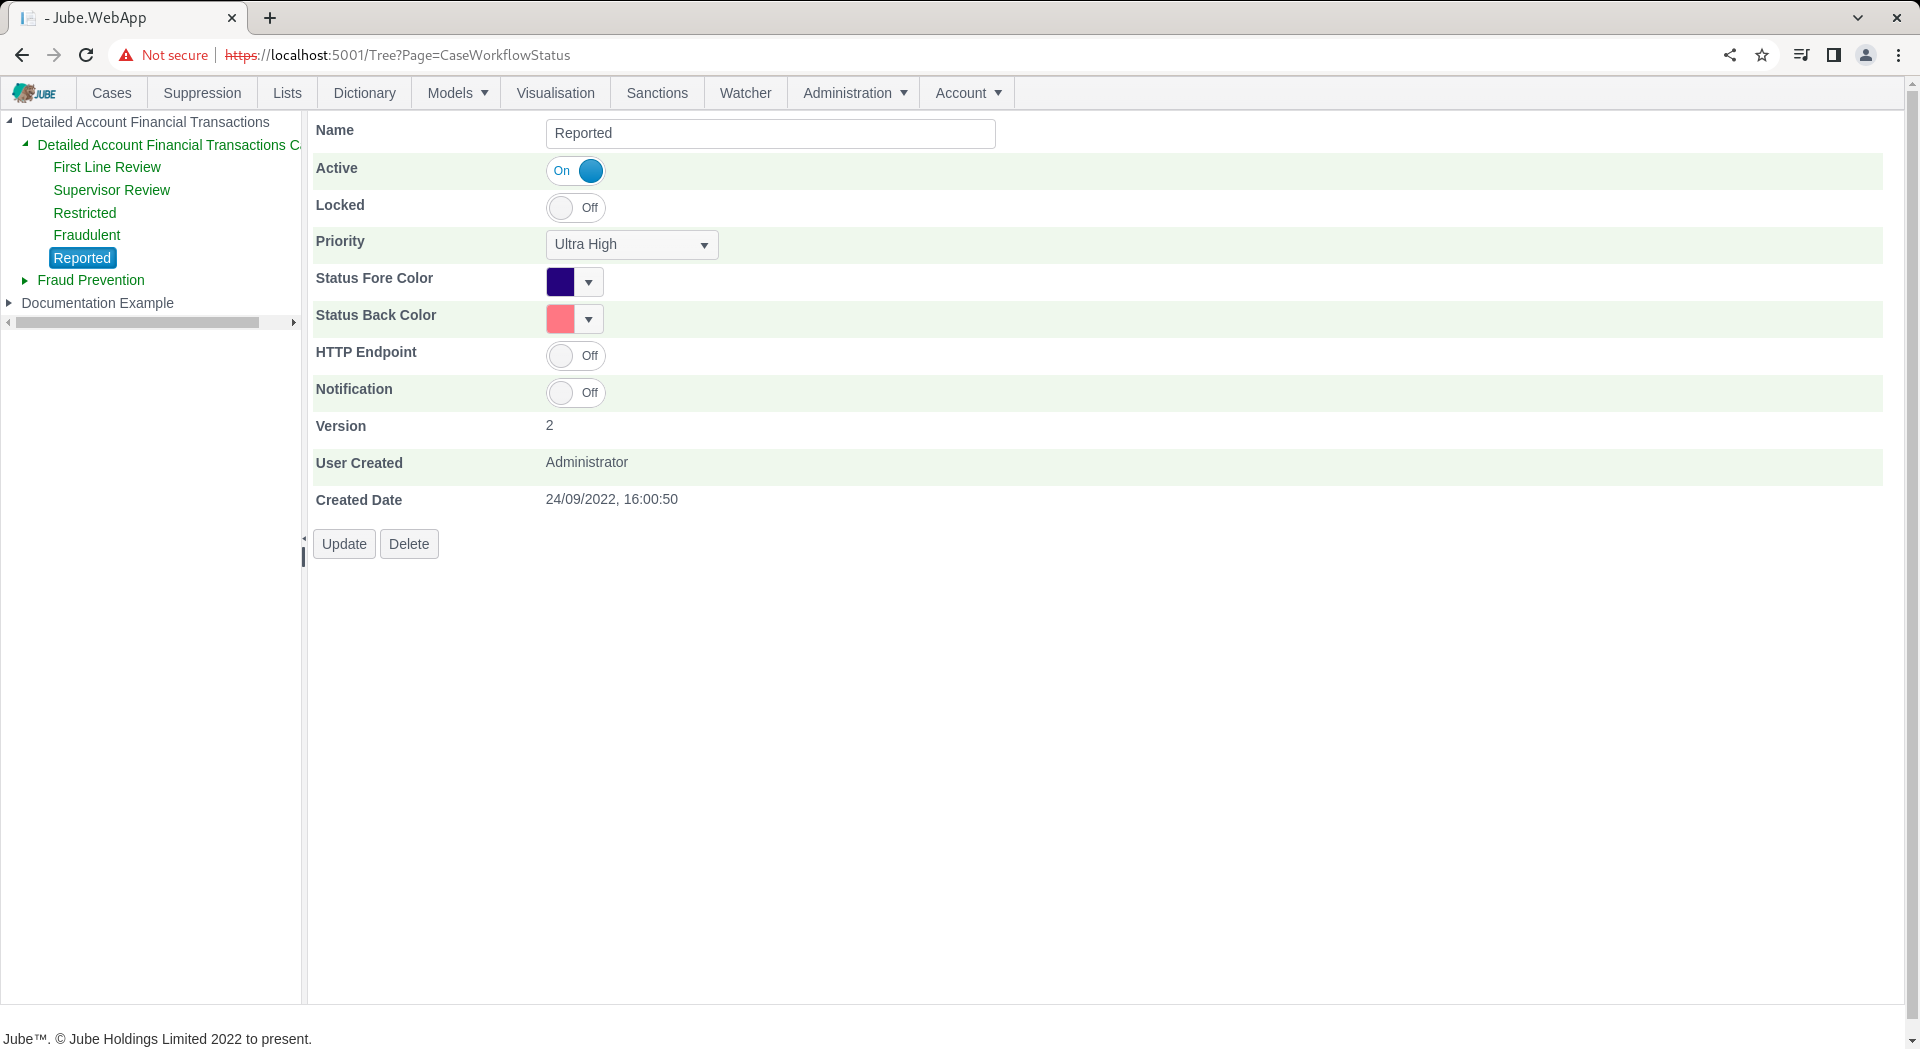Enable the HTTP Endpoint switch
The image size is (1920, 1049).
tap(576, 356)
